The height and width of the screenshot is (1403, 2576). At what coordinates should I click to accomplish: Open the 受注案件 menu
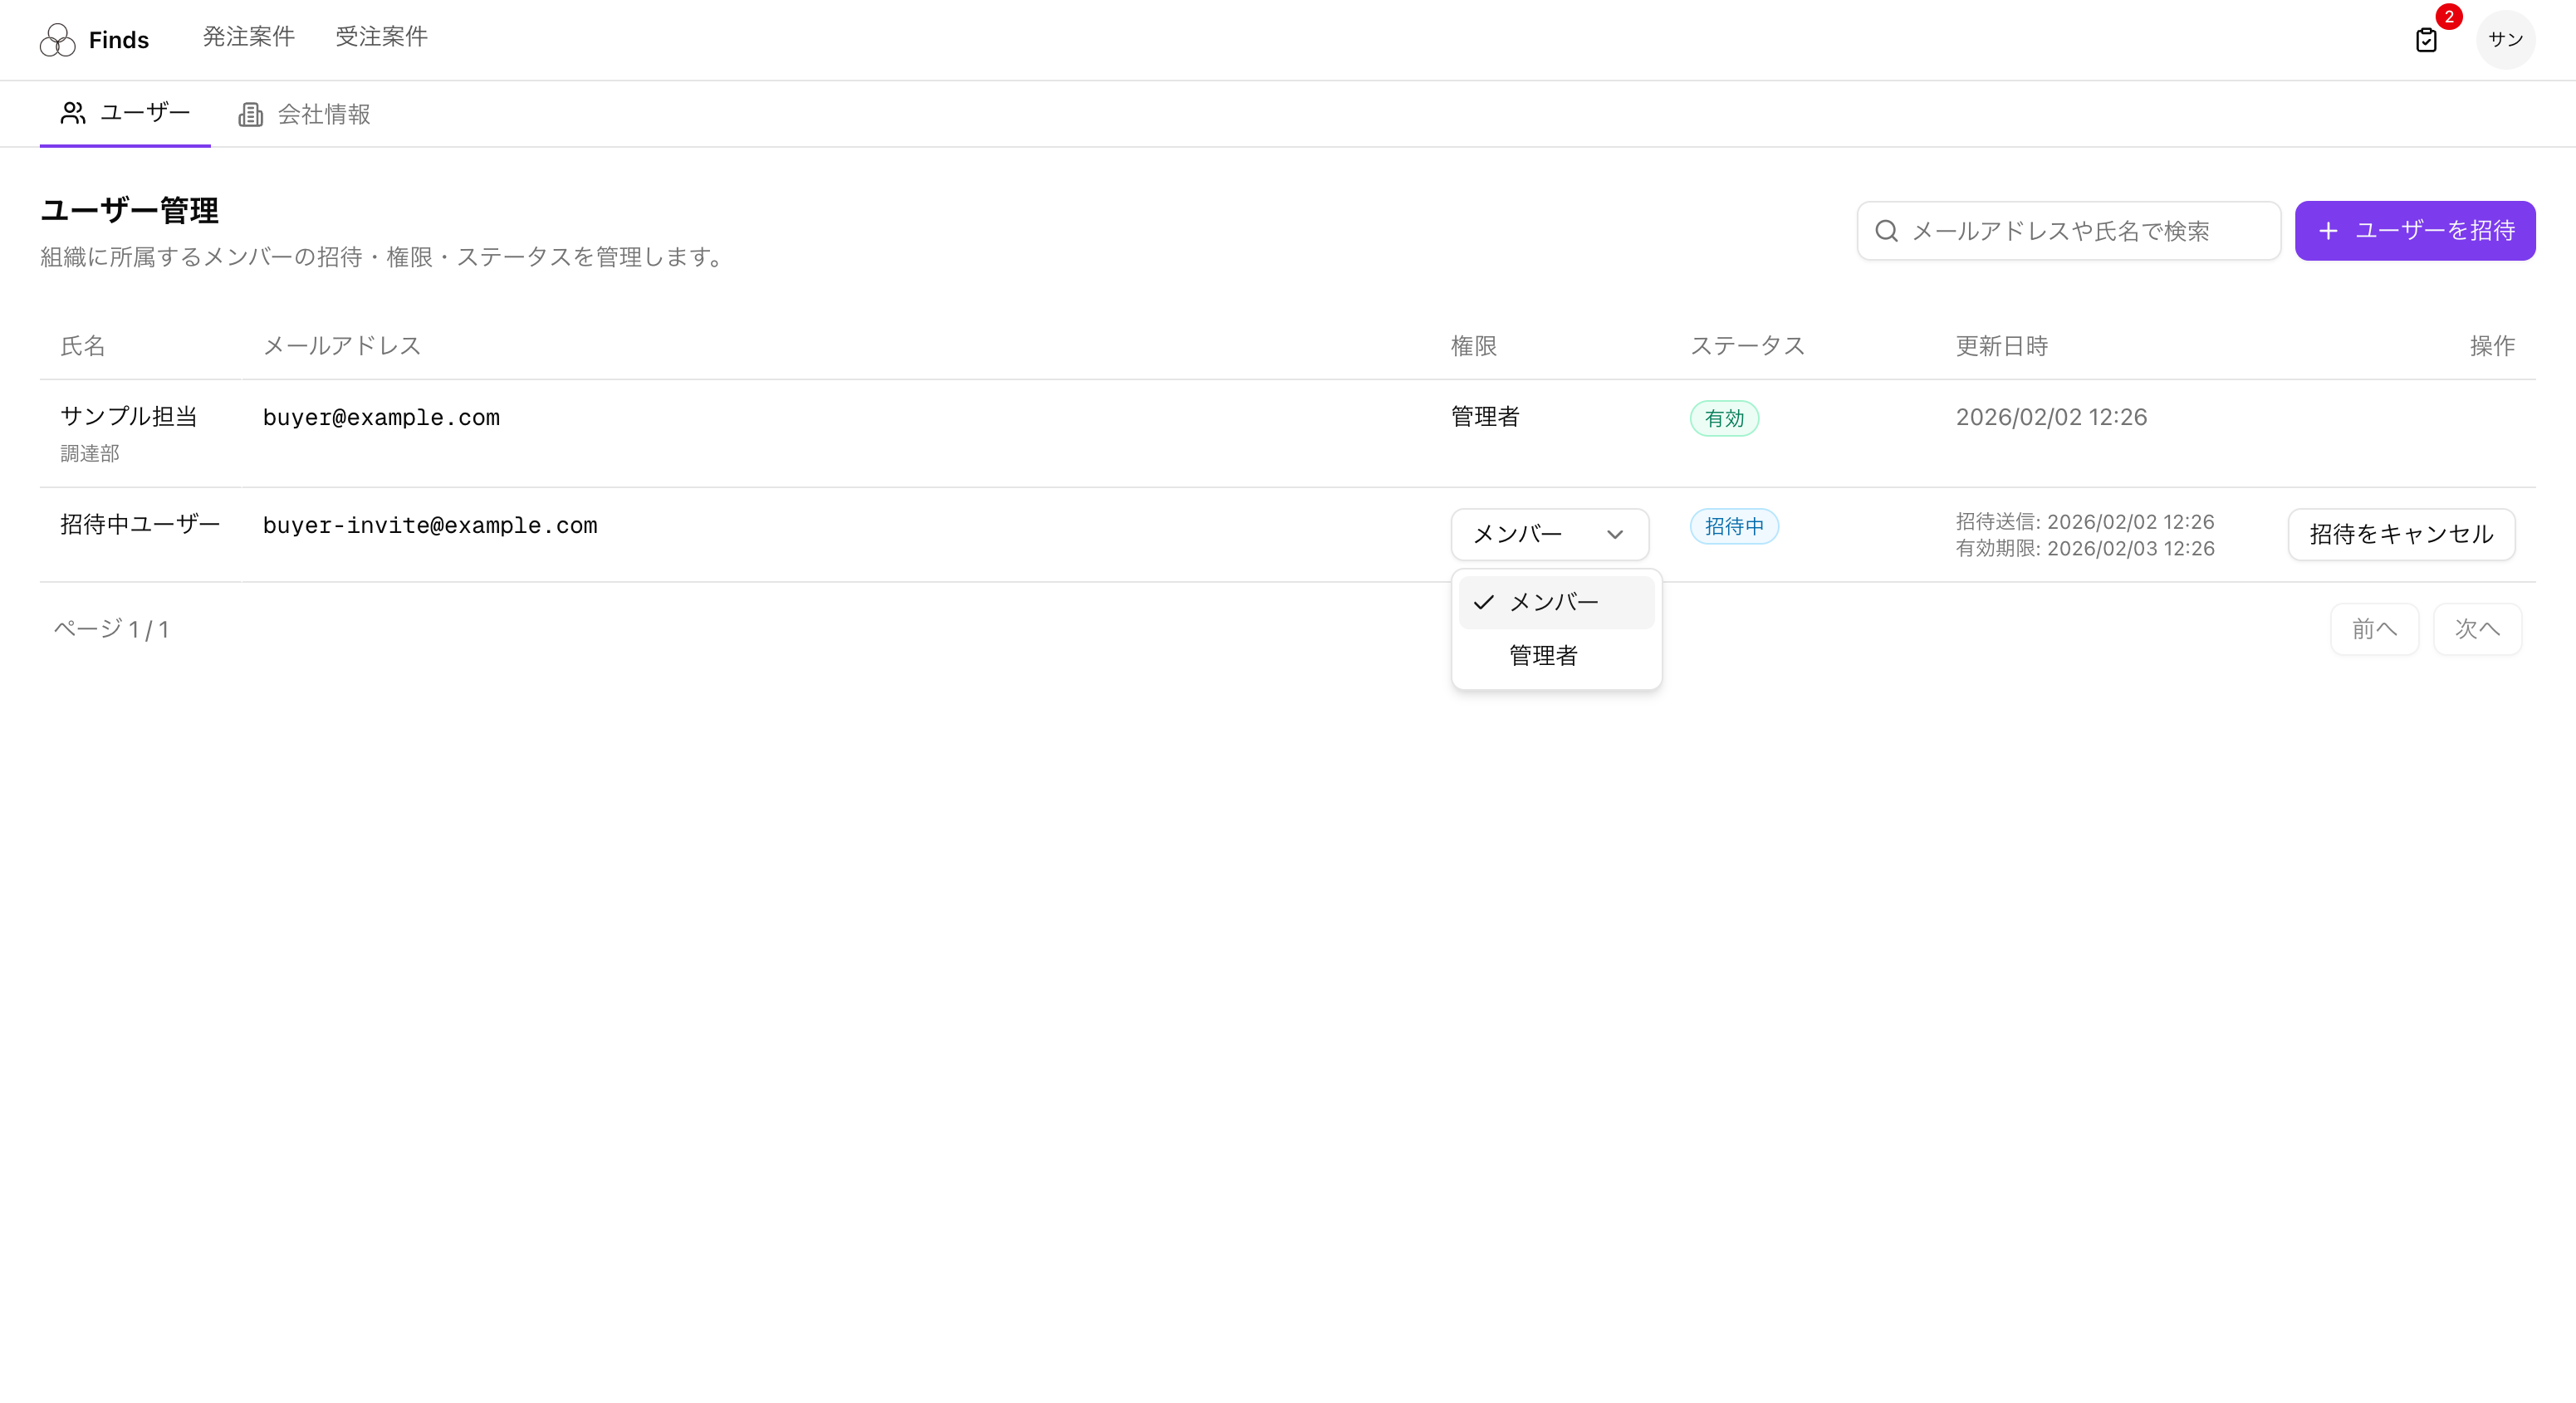(381, 37)
